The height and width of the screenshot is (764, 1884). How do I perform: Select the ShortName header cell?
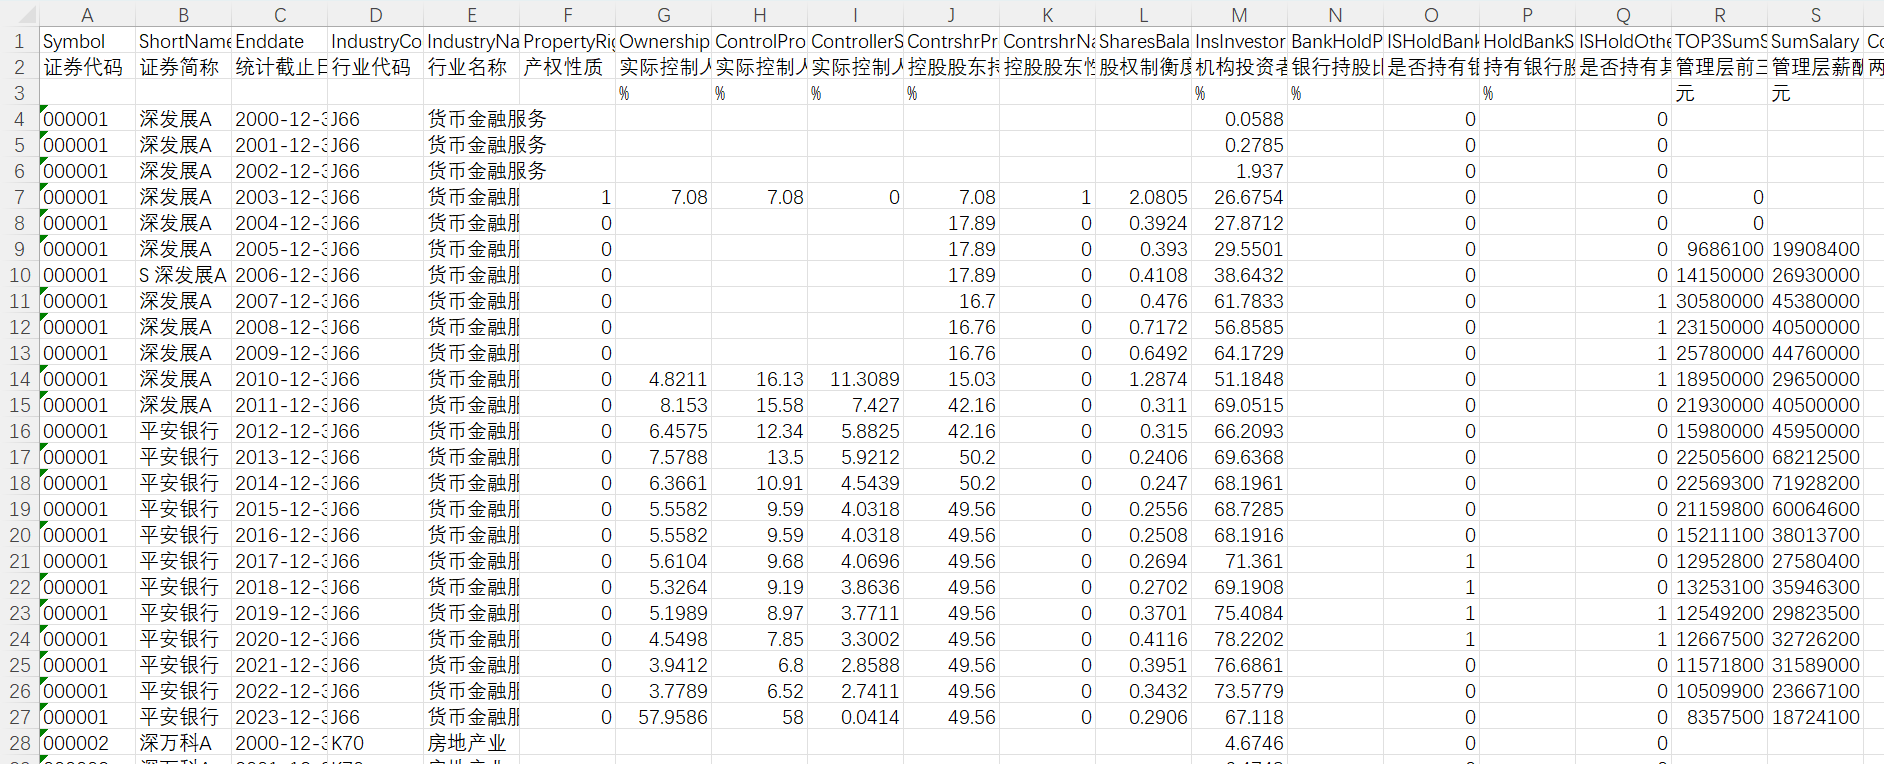183,41
